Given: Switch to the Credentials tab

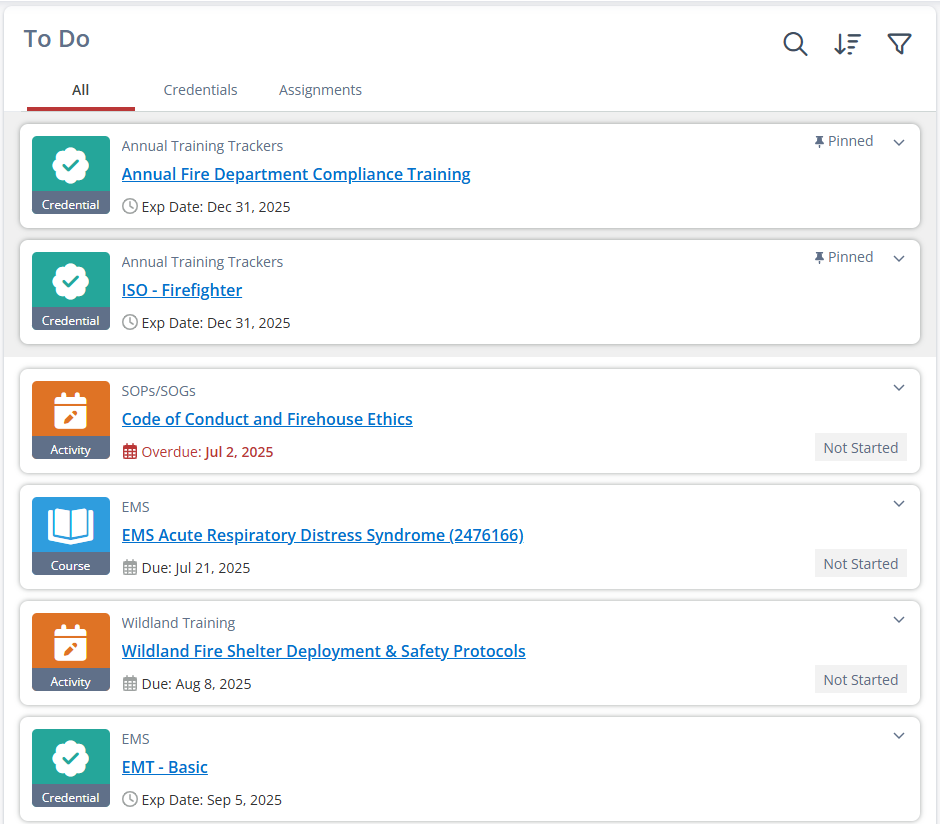Looking at the screenshot, I should point(200,90).
